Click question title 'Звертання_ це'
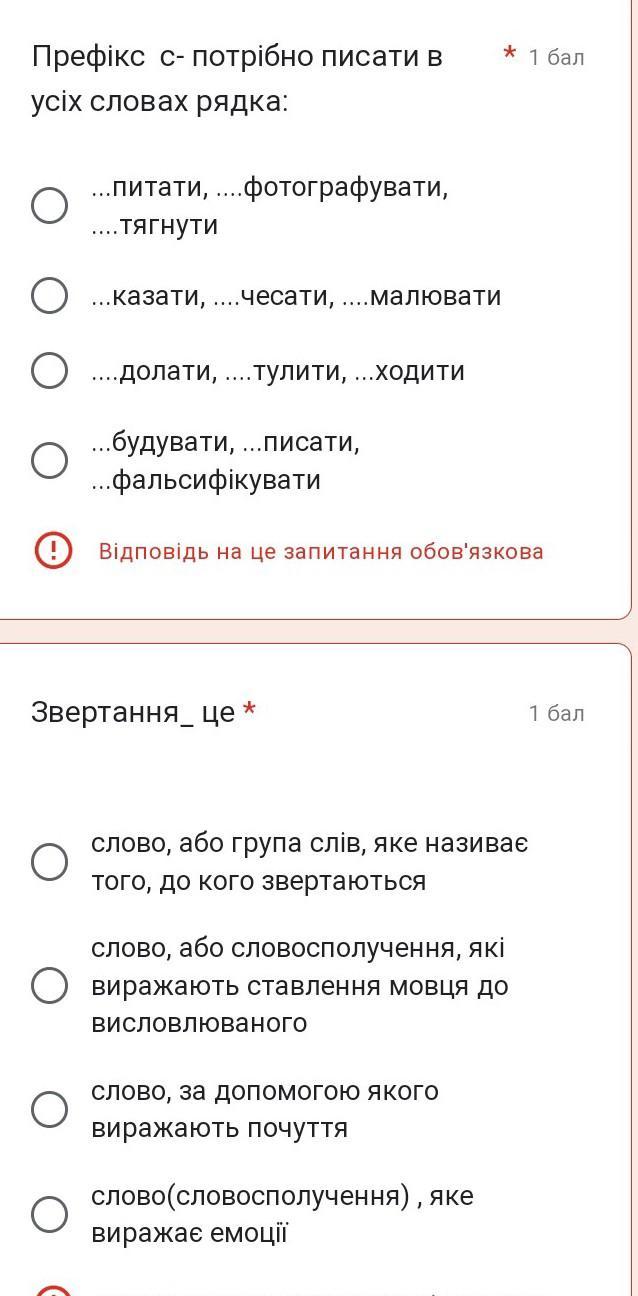 133,712
